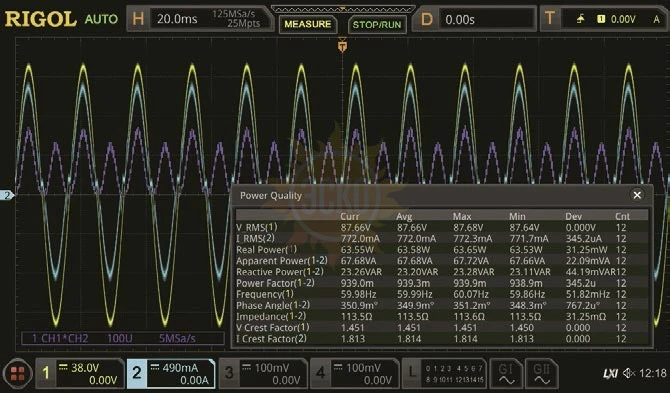This screenshot has width=670, height=393.
Task: Enable channel 3 at 100mV
Action: coord(263,374)
